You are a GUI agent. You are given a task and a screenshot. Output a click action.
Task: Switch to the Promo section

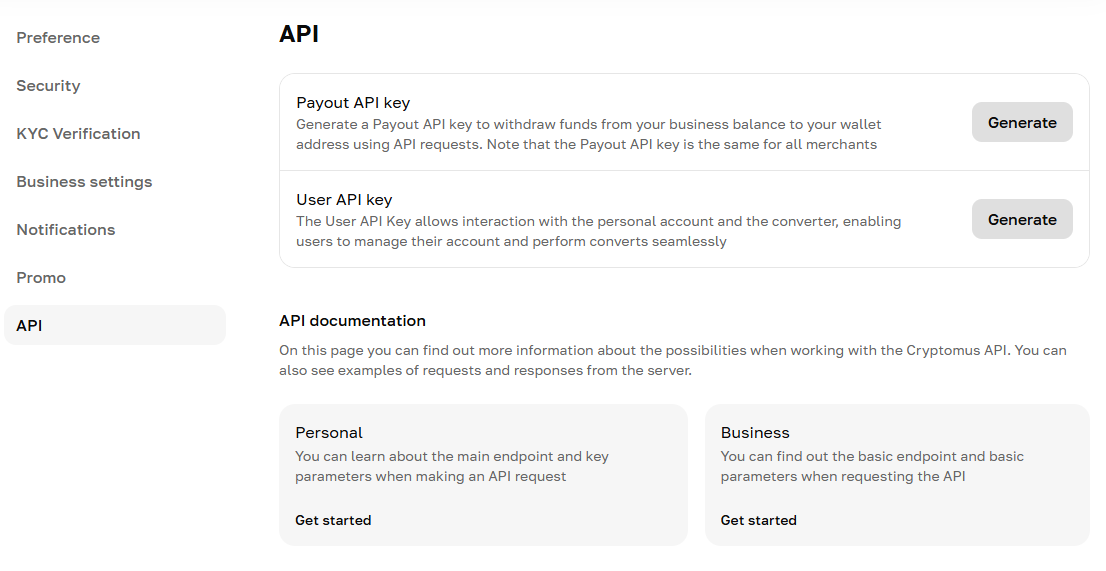[x=41, y=278]
